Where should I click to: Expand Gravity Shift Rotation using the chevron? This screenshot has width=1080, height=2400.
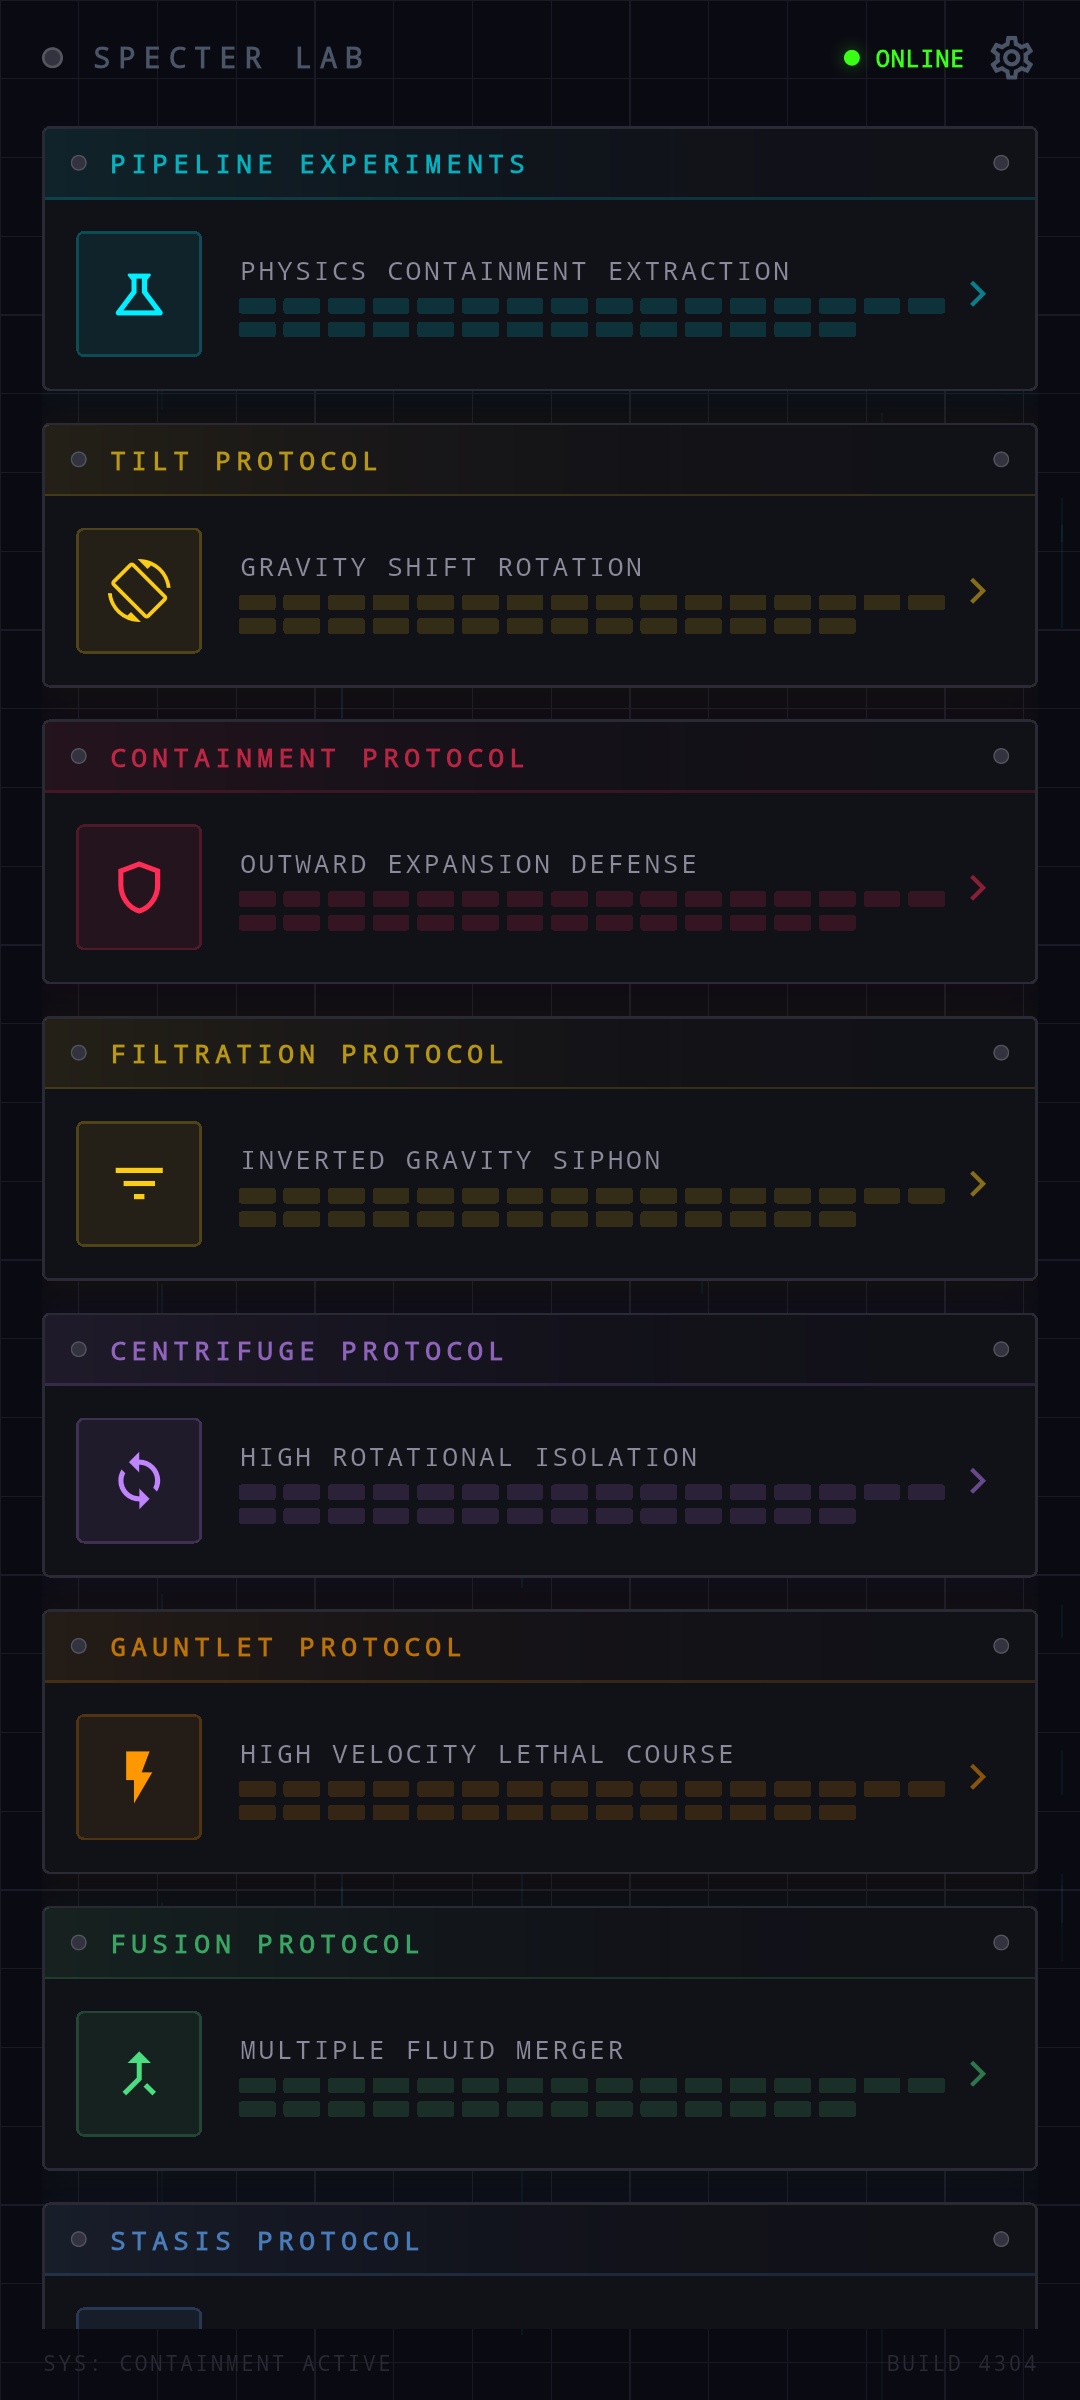click(978, 591)
